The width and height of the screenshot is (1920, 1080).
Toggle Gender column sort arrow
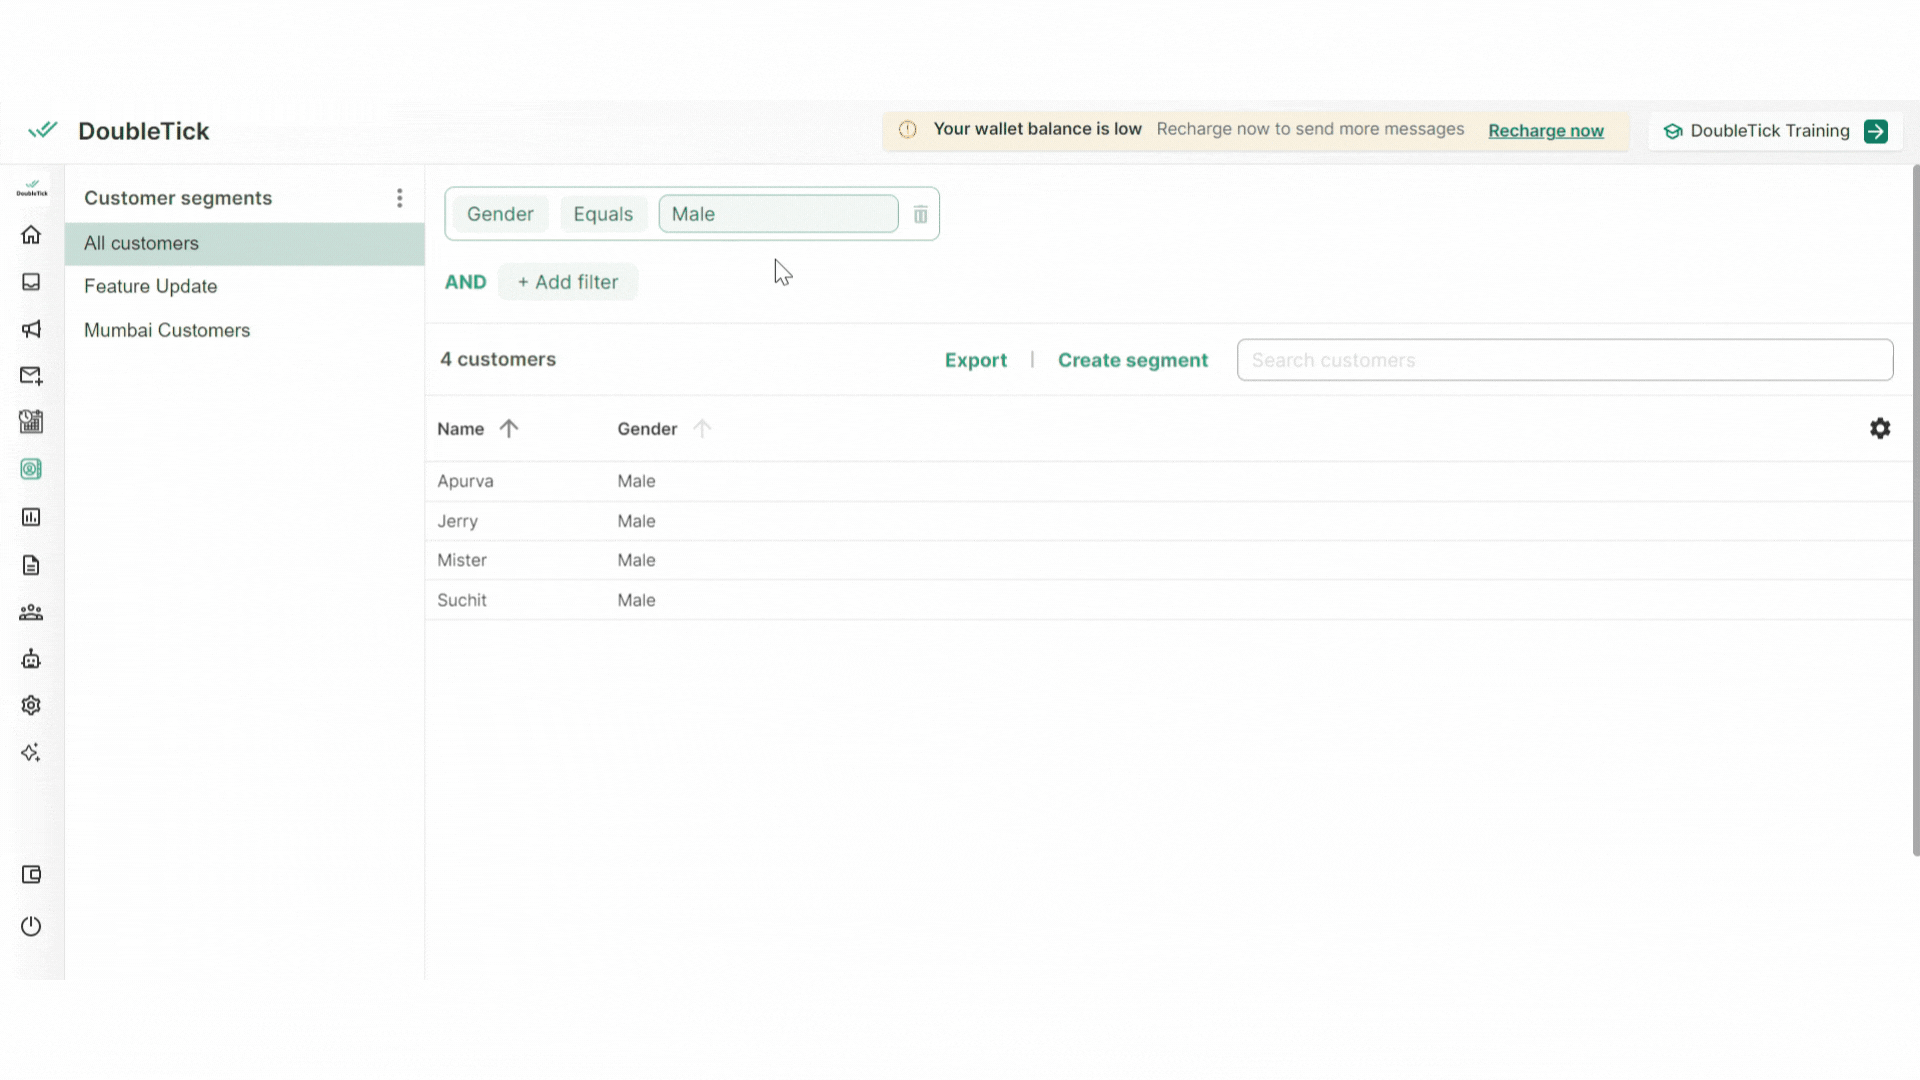[x=702, y=429]
